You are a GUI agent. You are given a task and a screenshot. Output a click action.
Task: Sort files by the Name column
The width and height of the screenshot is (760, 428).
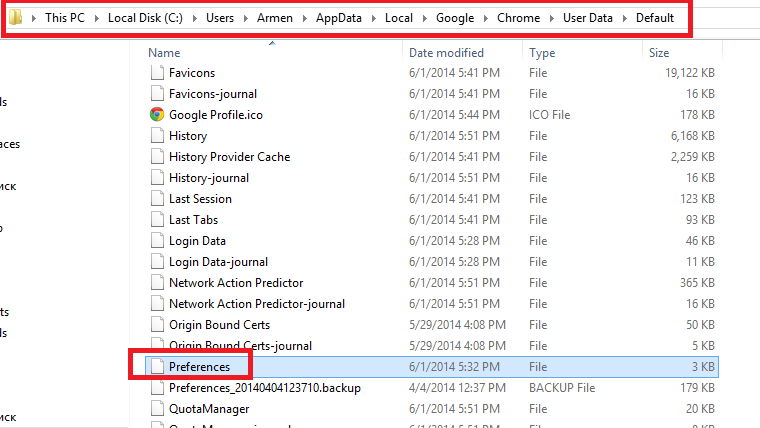(164, 52)
